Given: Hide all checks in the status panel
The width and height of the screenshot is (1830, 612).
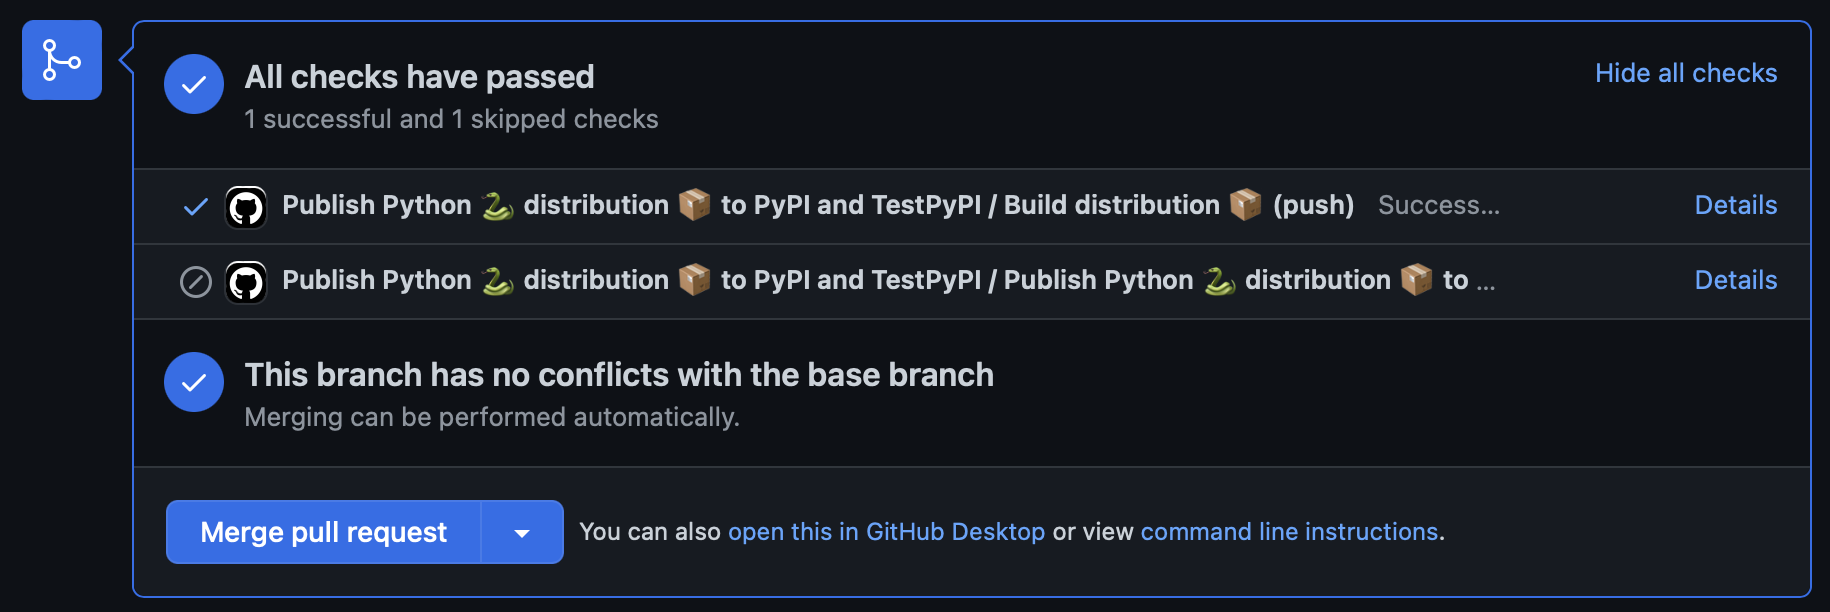Looking at the screenshot, I should pyautogui.click(x=1686, y=73).
